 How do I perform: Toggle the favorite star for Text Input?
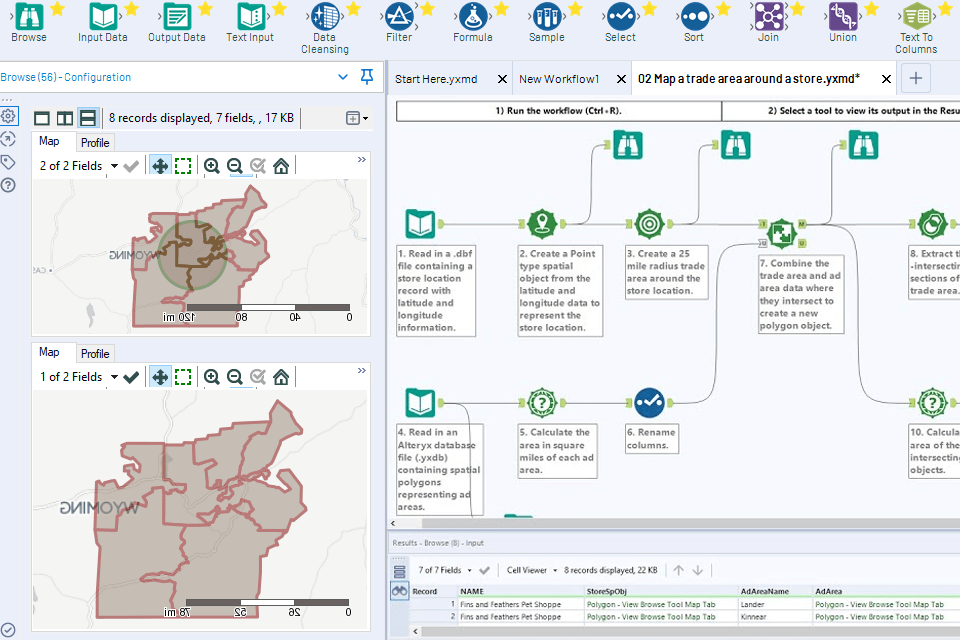click(x=279, y=9)
